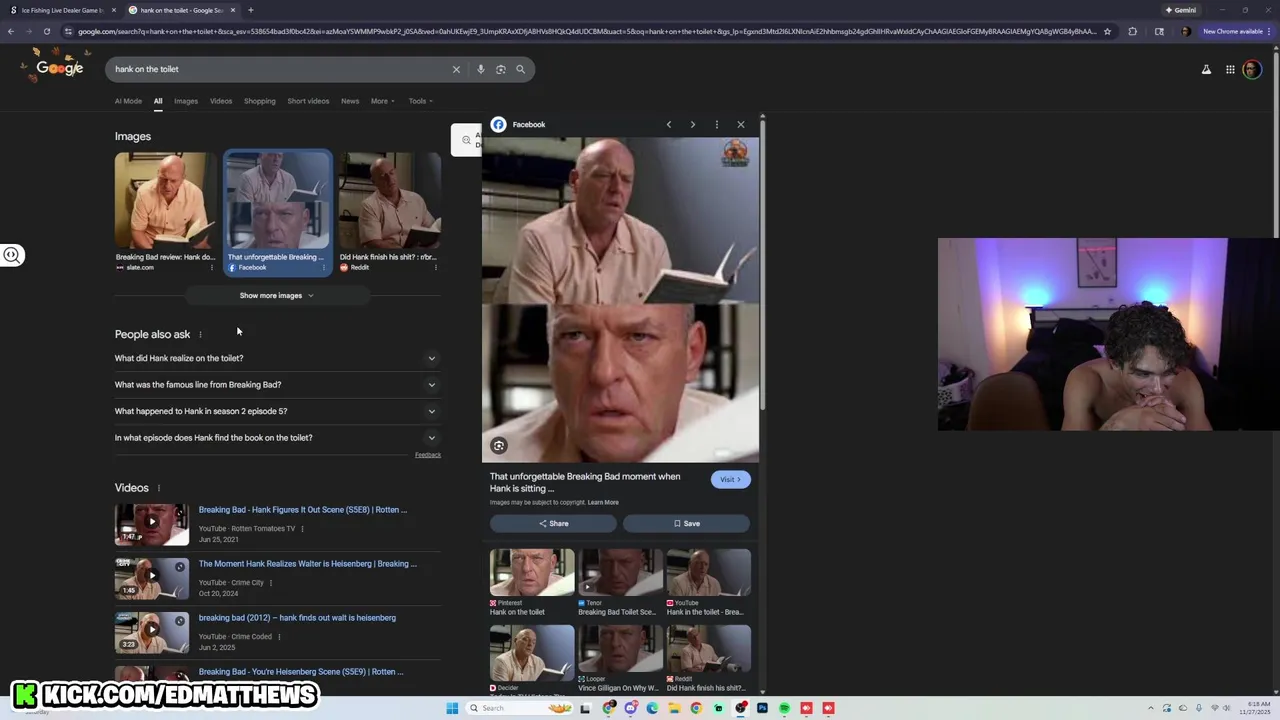Open Gemini in Chrome

1180,10
